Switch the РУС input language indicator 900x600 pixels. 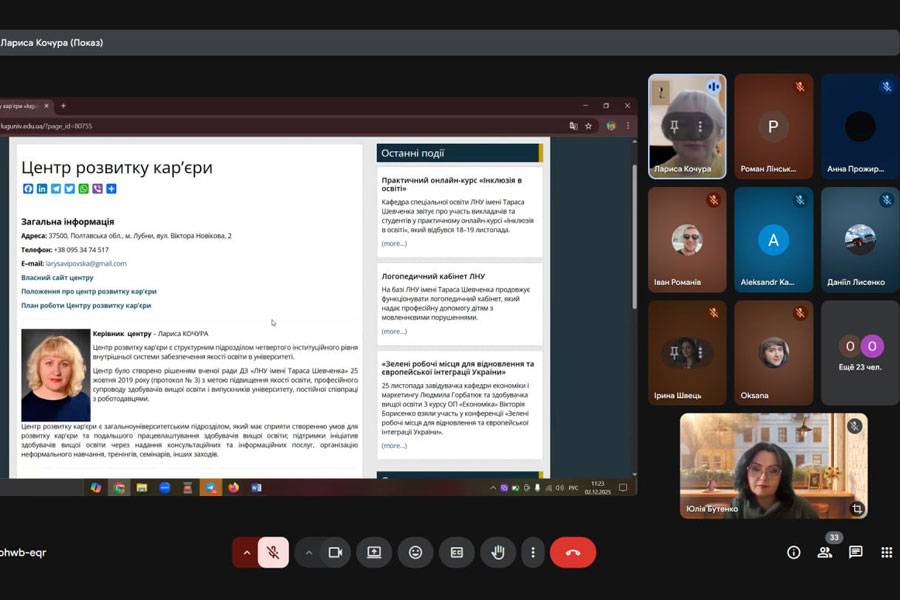click(x=573, y=488)
